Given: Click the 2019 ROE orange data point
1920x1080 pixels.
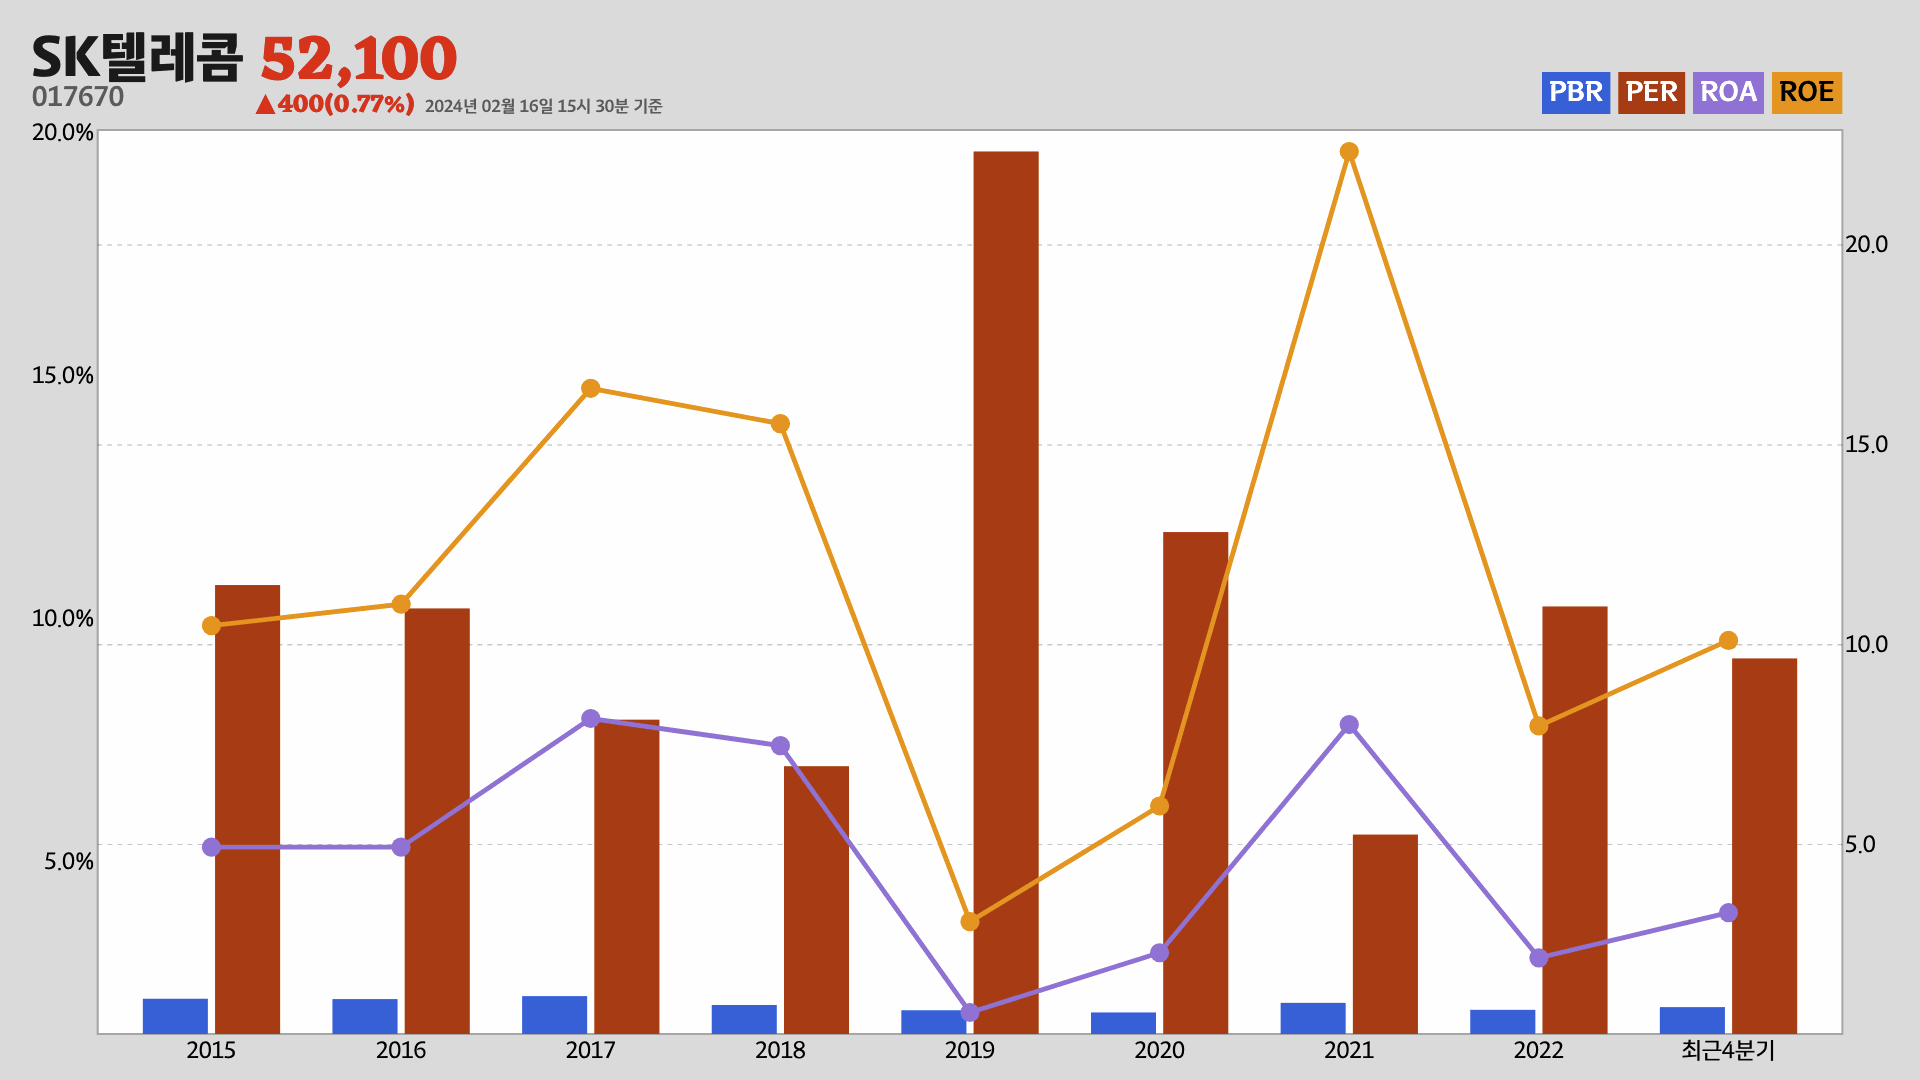Looking at the screenshot, I should tap(970, 921).
